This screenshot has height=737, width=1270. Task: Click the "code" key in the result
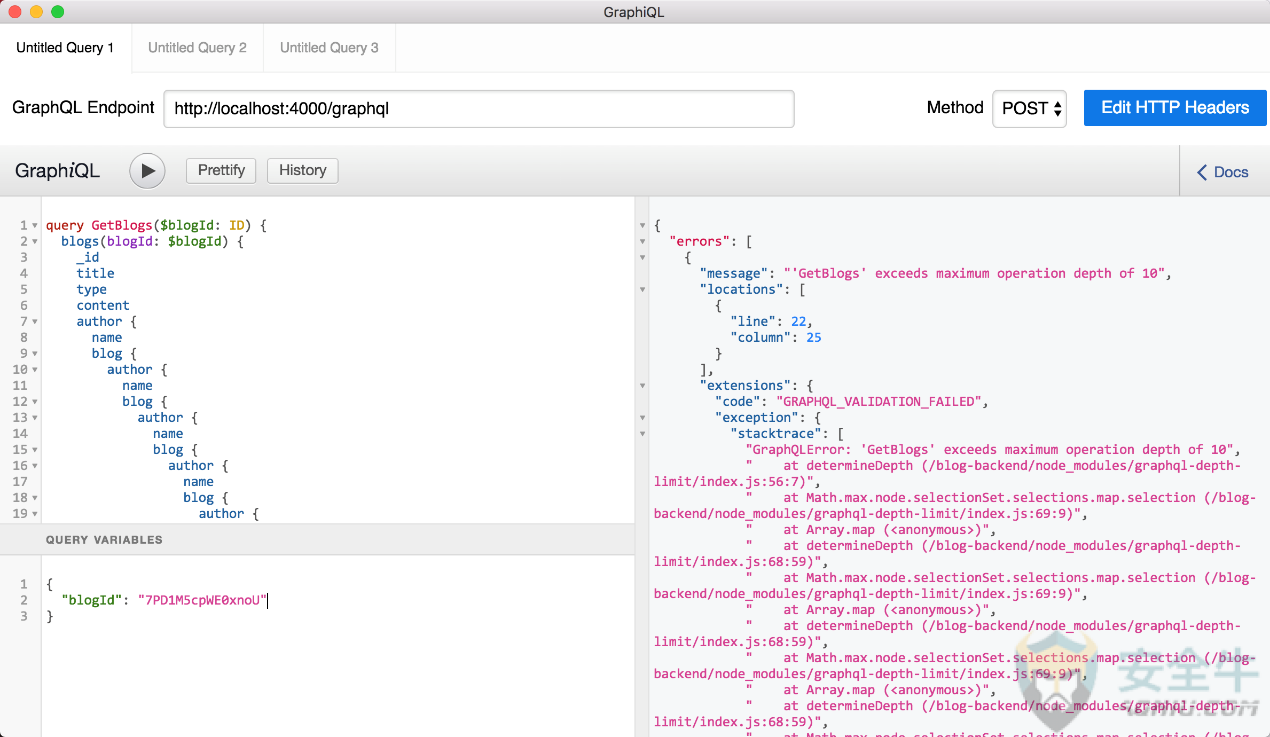pyautogui.click(x=737, y=401)
